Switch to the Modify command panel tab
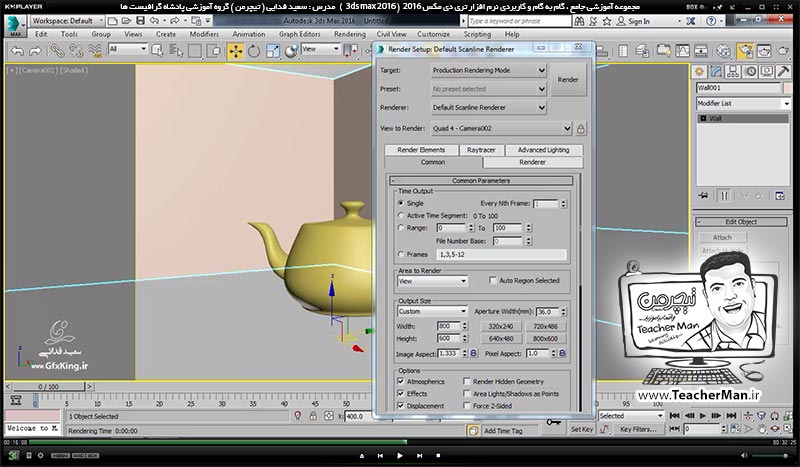 (x=716, y=71)
